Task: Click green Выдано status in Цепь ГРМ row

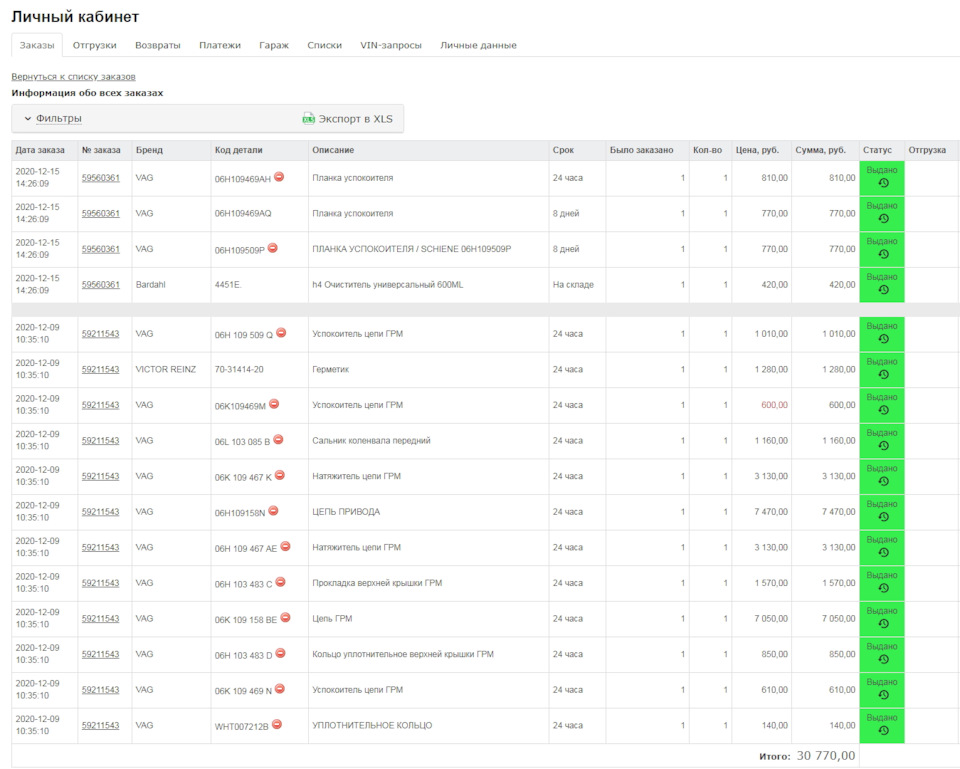Action: pyautogui.click(x=881, y=611)
